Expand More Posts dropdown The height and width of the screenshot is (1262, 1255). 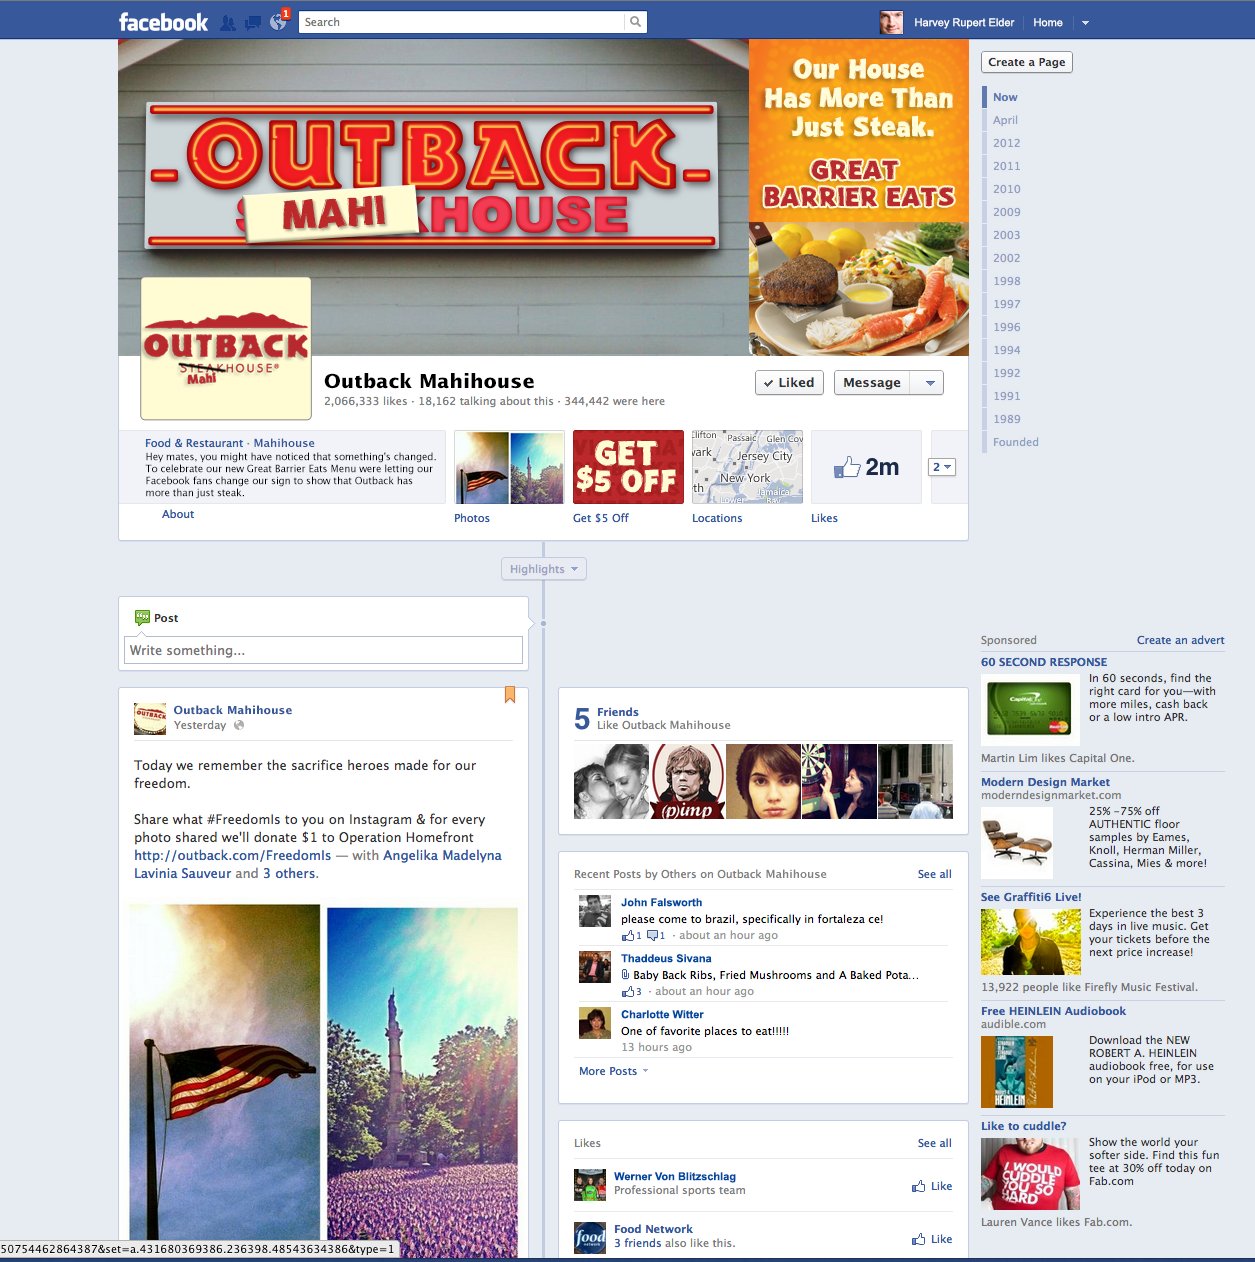(613, 1071)
